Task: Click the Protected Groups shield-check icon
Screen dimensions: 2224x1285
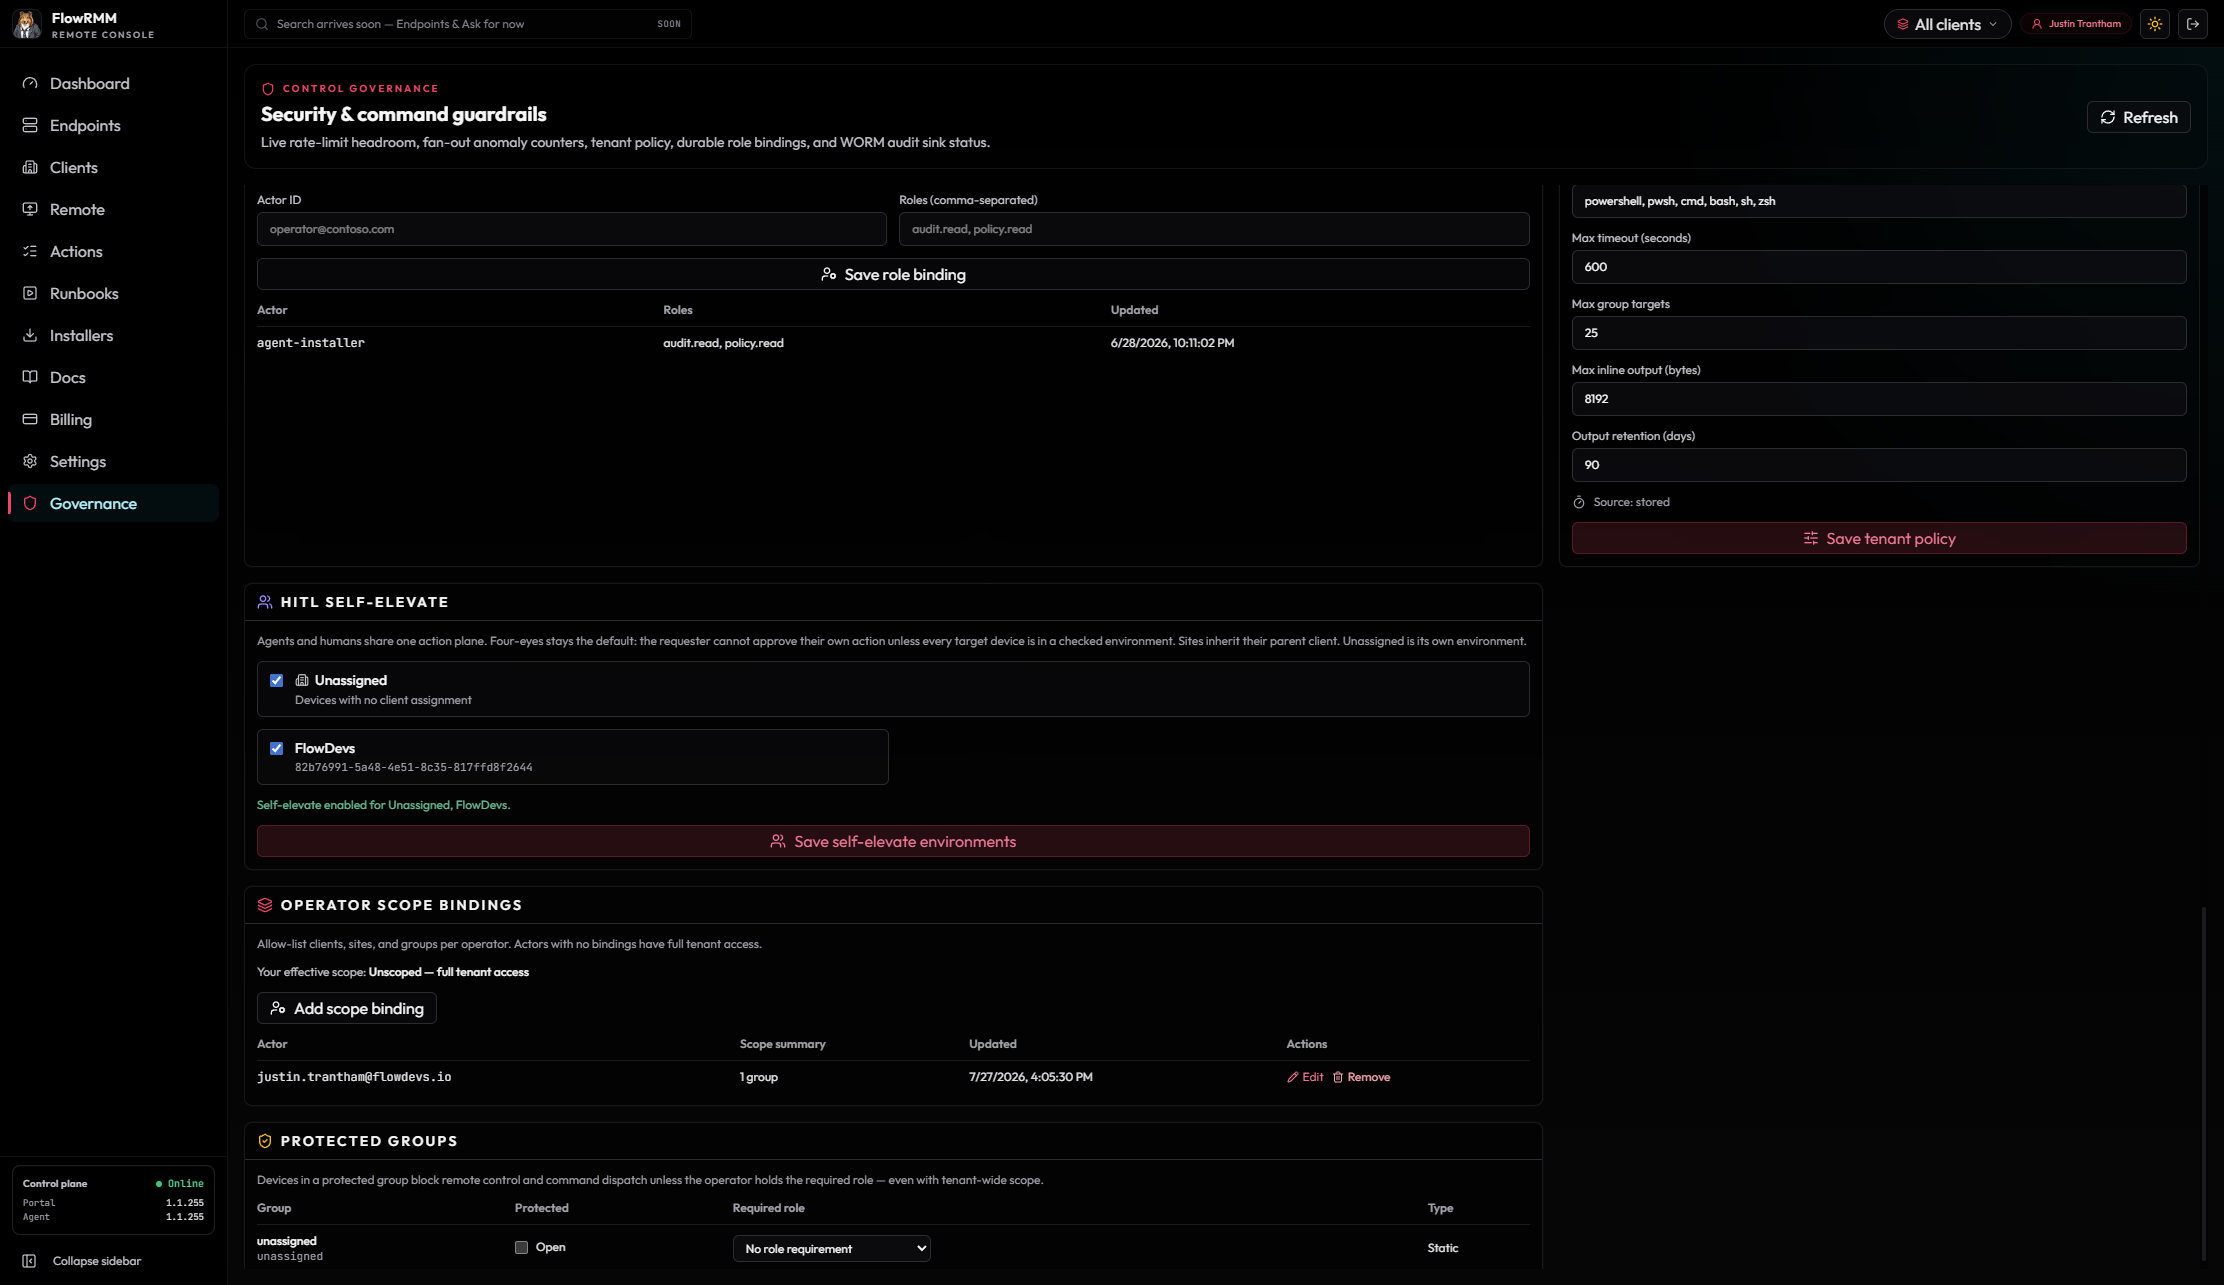Action: click(x=265, y=1141)
